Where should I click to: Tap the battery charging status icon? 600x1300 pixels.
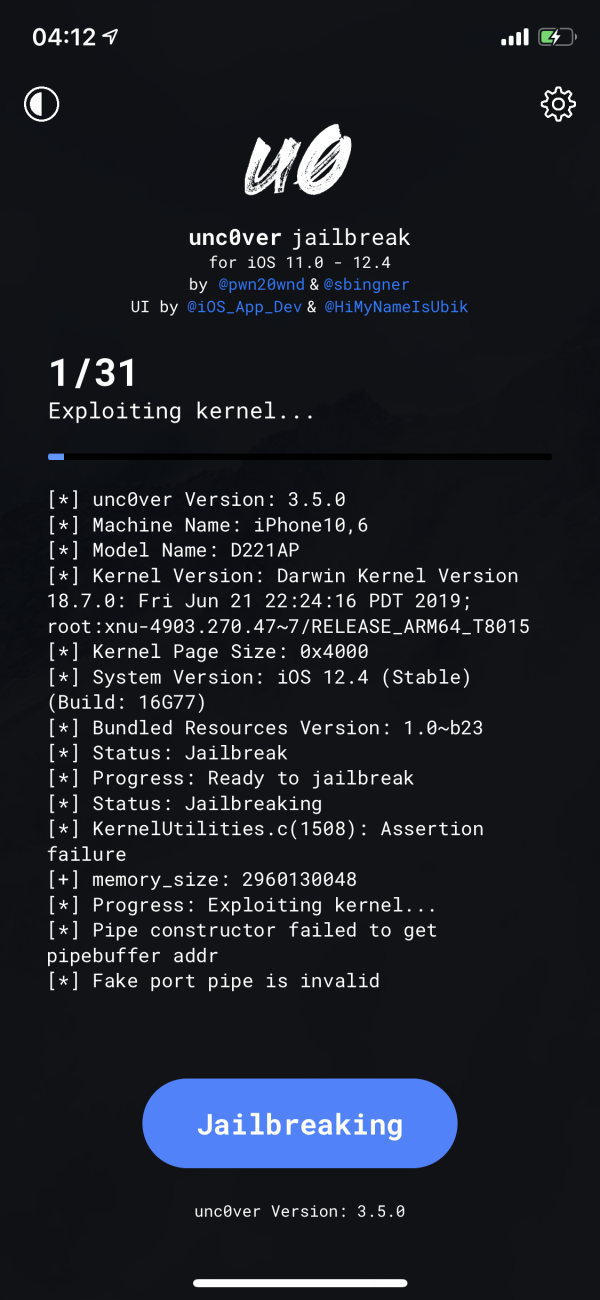point(557,38)
